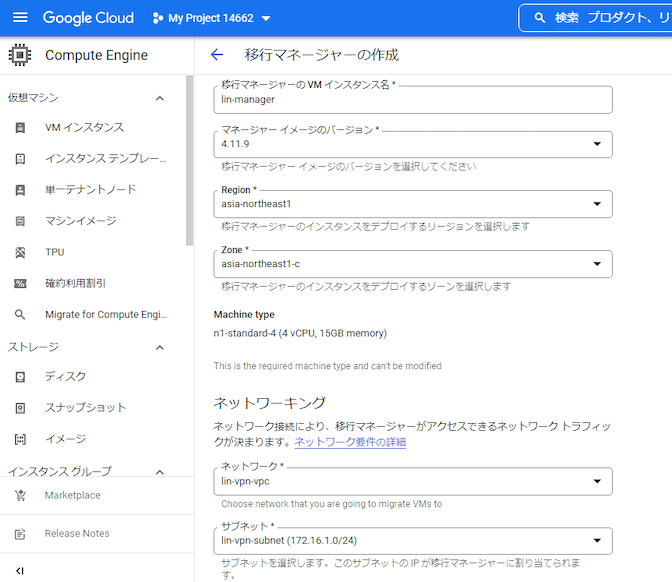
Task: Open the Zone dropdown
Action: tap(598, 264)
